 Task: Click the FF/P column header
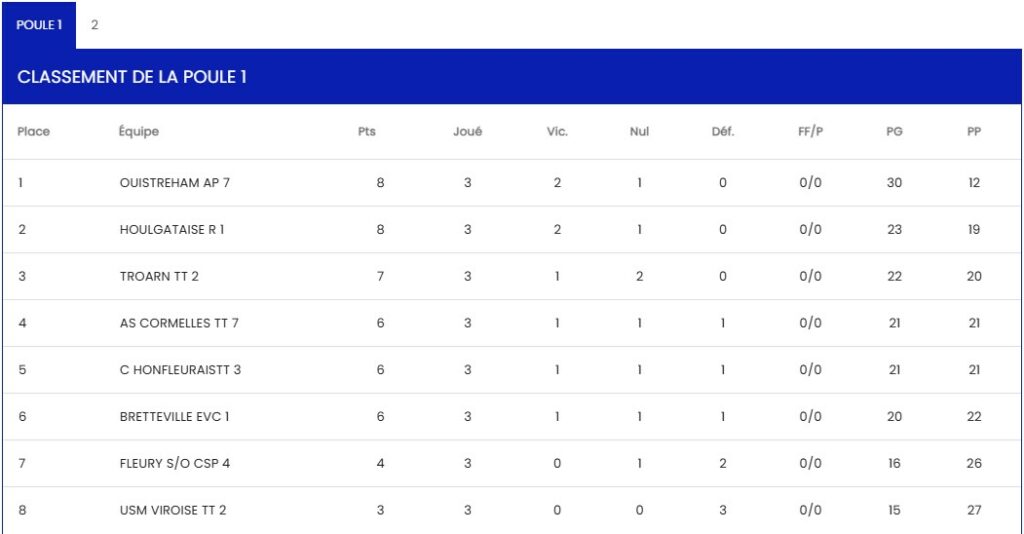(810, 132)
